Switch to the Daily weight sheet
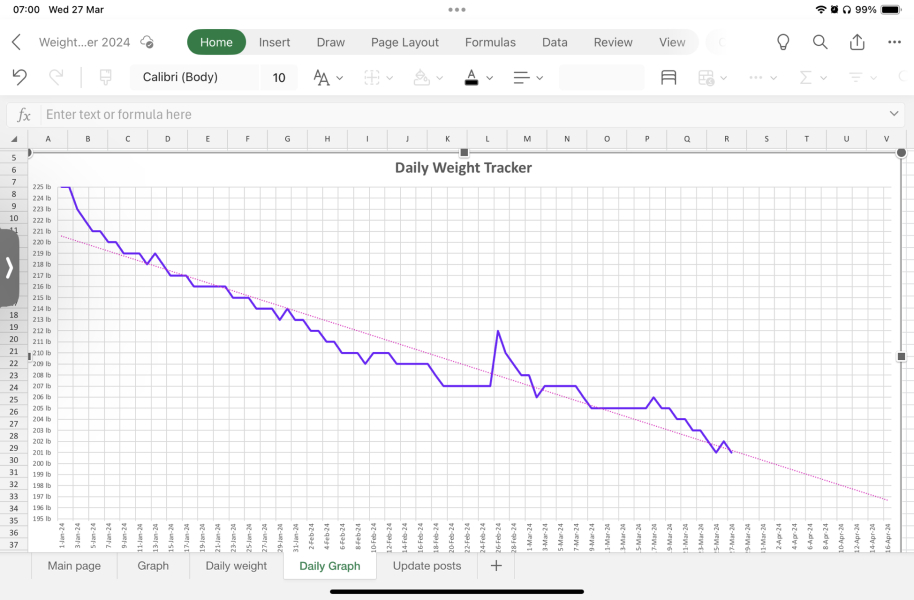 point(235,566)
